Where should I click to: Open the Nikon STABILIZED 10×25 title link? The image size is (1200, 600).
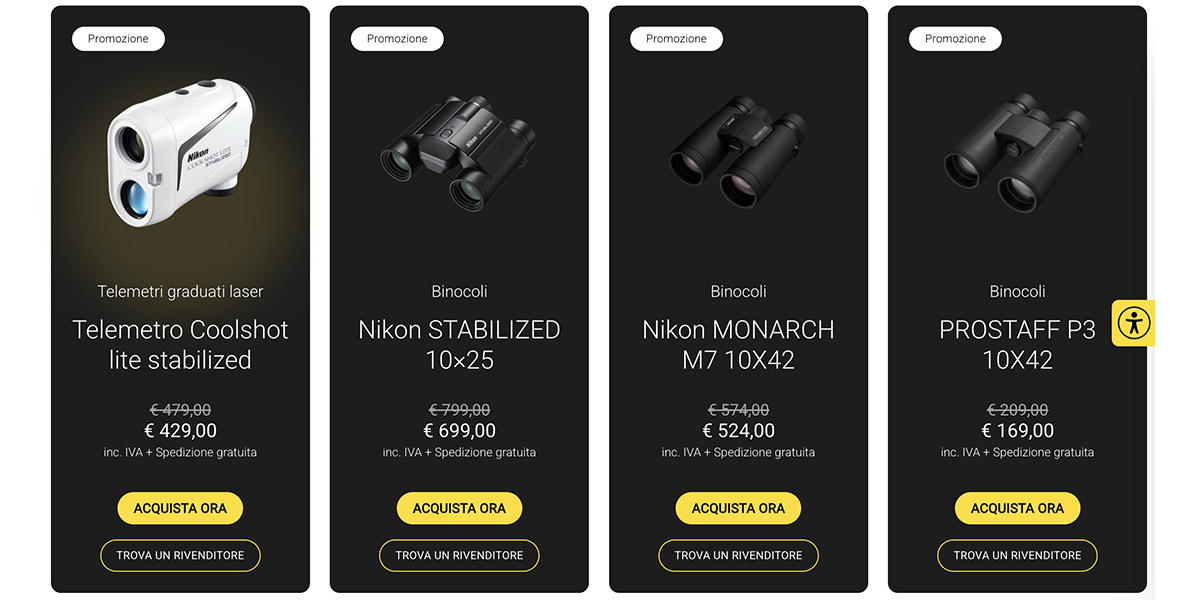459,345
